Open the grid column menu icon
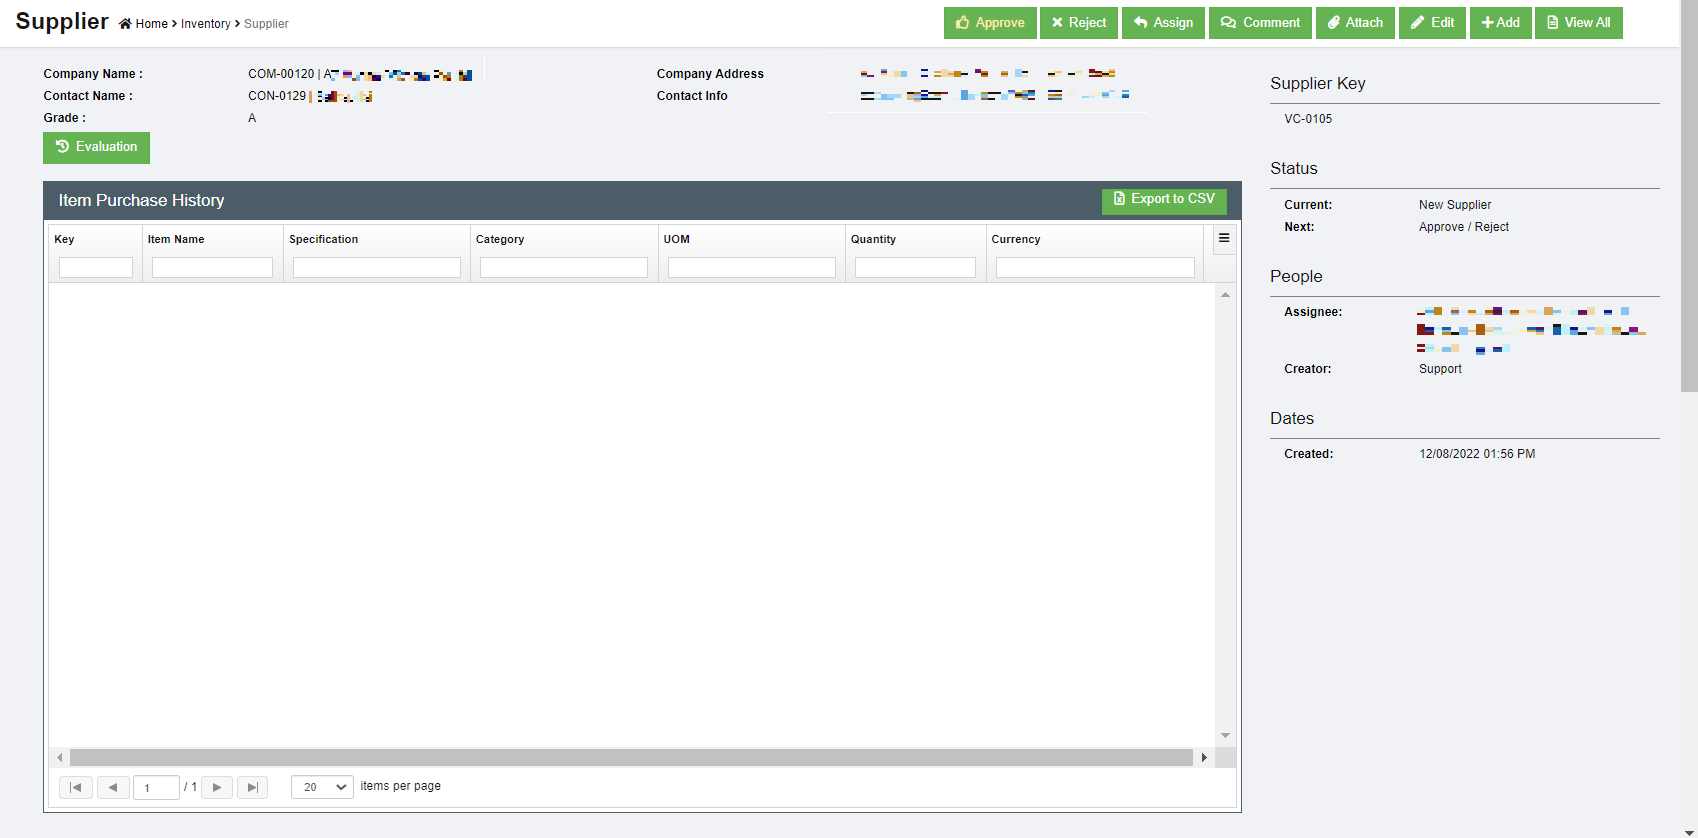 click(x=1223, y=239)
